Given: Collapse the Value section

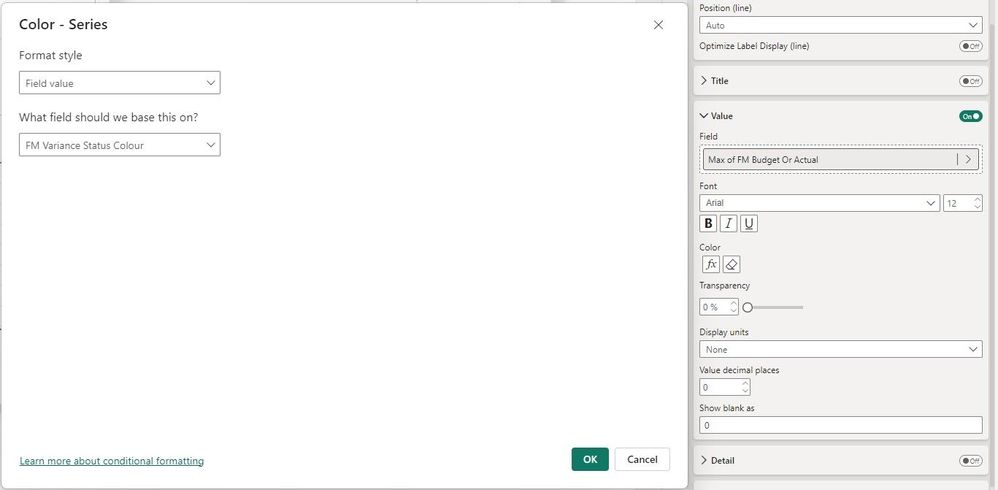Looking at the screenshot, I should 704,116.
